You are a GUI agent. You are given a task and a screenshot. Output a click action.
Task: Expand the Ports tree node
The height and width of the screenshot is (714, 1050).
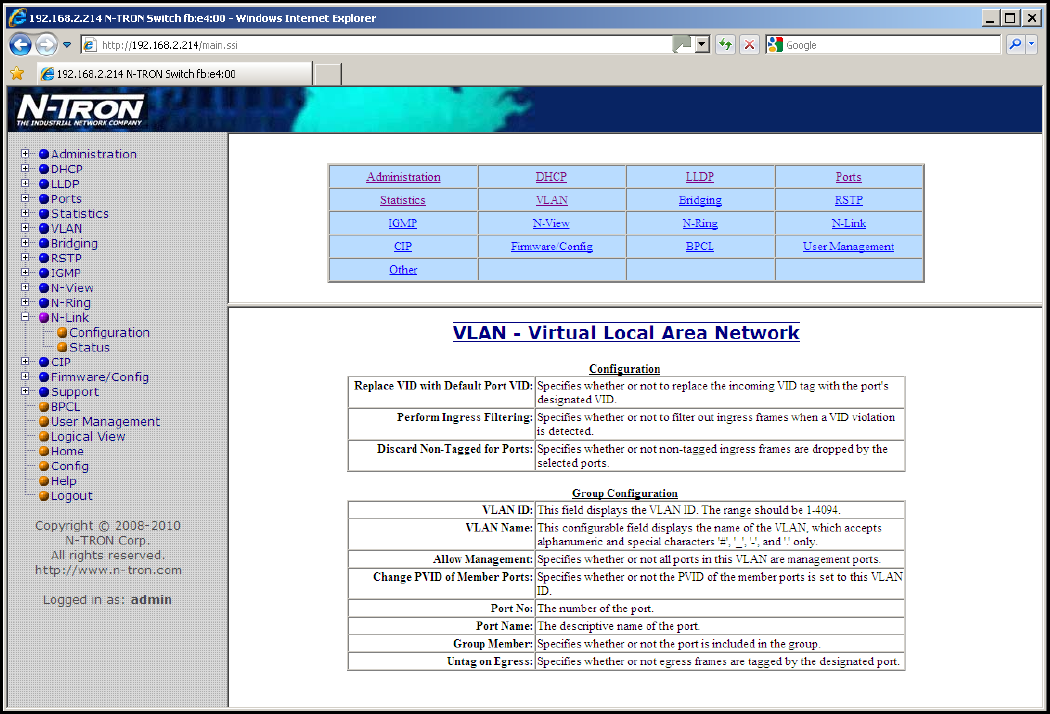click(25, 198)
